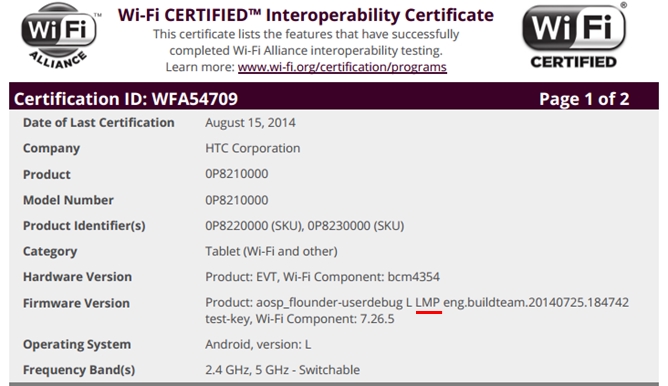
Task: Click the Page 1 of 2 indicator
Action: (584, 99)
